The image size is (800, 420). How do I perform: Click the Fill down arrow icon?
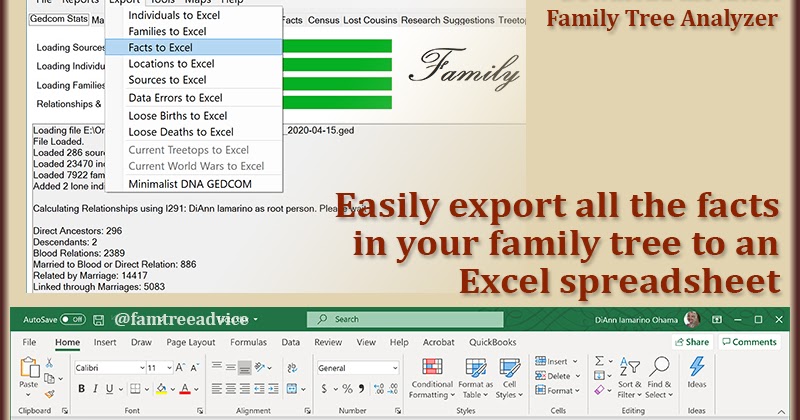pos(599,376)
